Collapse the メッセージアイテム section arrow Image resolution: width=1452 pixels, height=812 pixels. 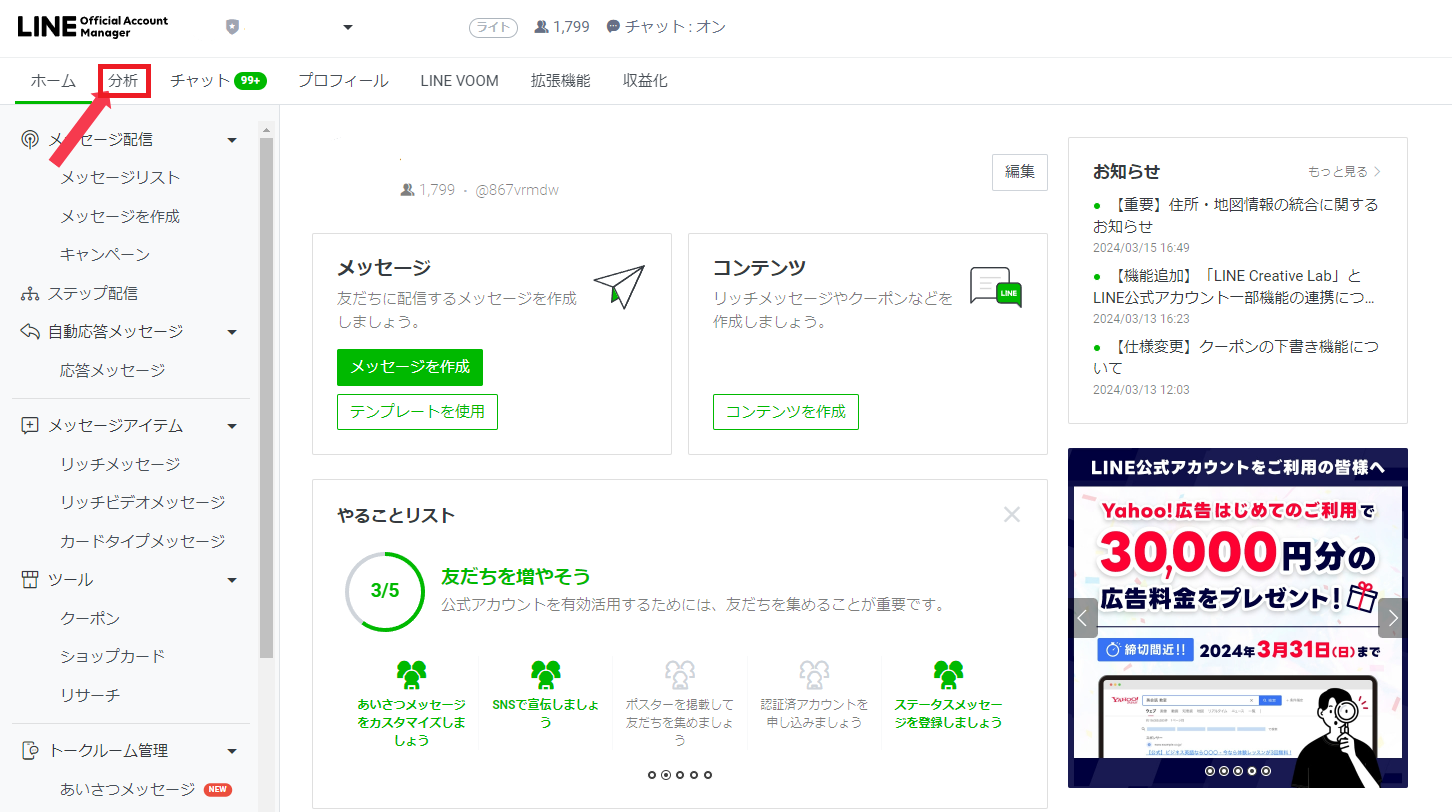click(x=232, y=426)
